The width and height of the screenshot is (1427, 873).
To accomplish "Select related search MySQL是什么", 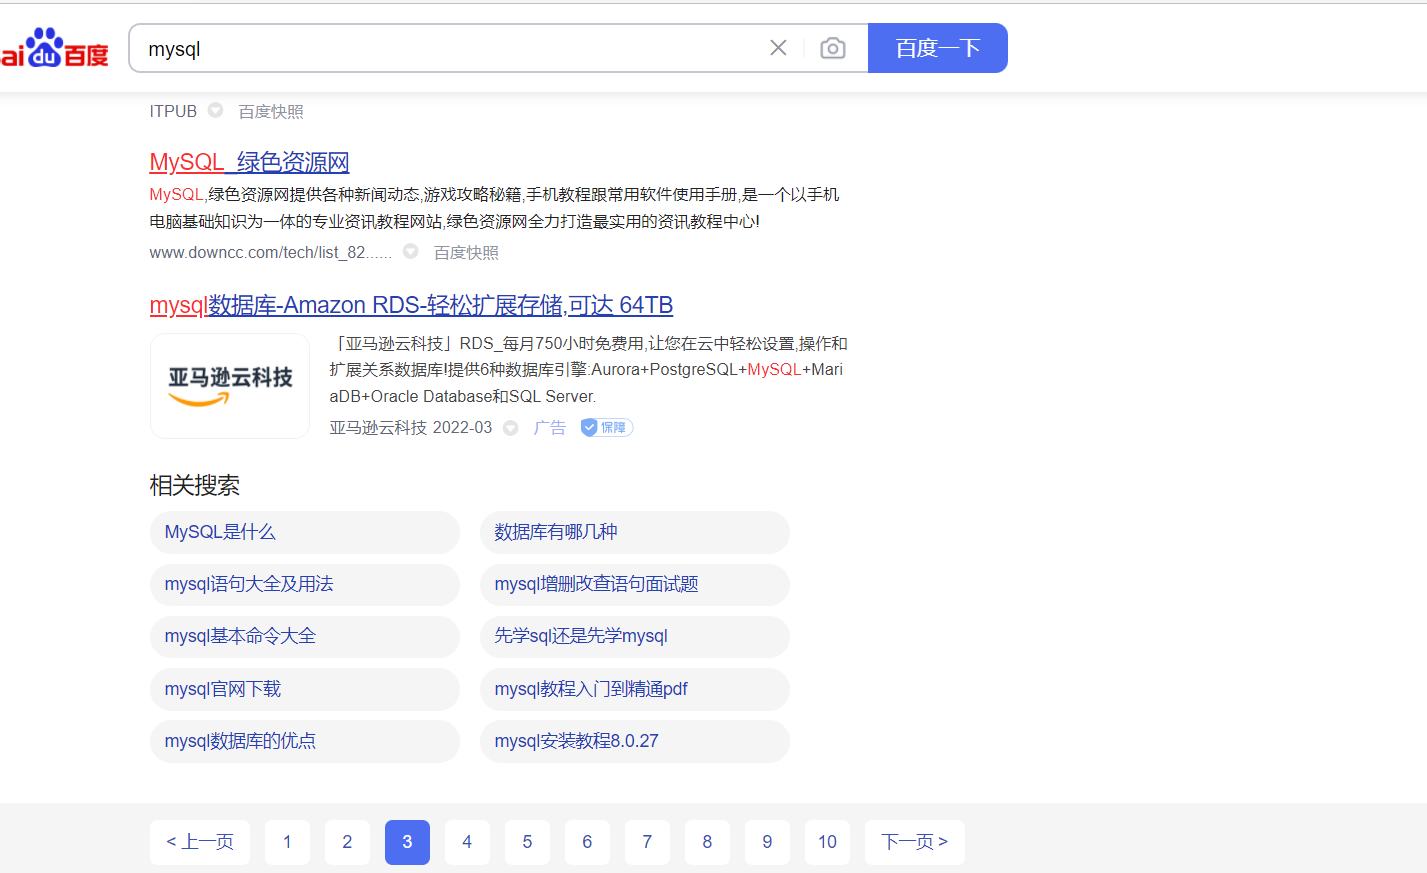I will pyautogui.click(x=305, y=532).
